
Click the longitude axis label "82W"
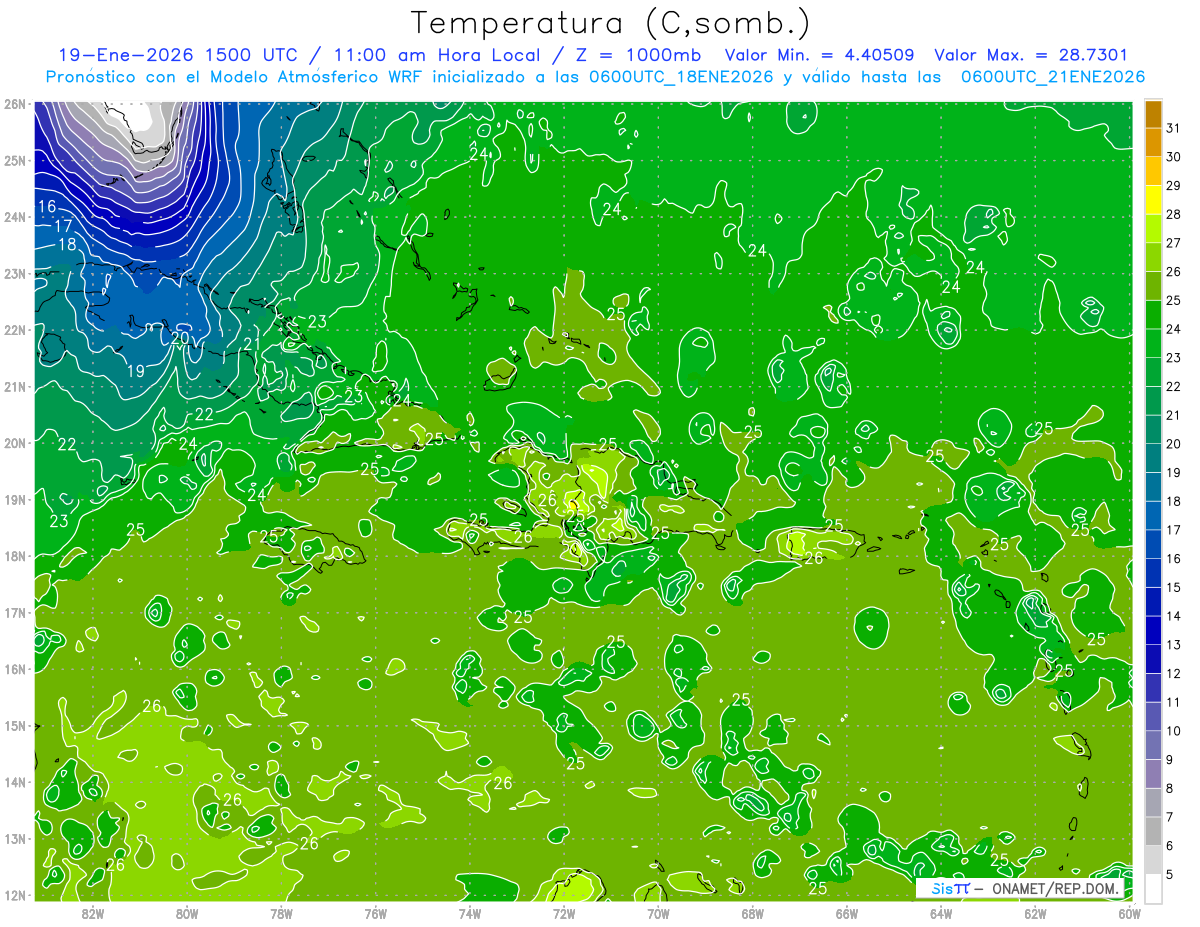[x=93, y=914]
